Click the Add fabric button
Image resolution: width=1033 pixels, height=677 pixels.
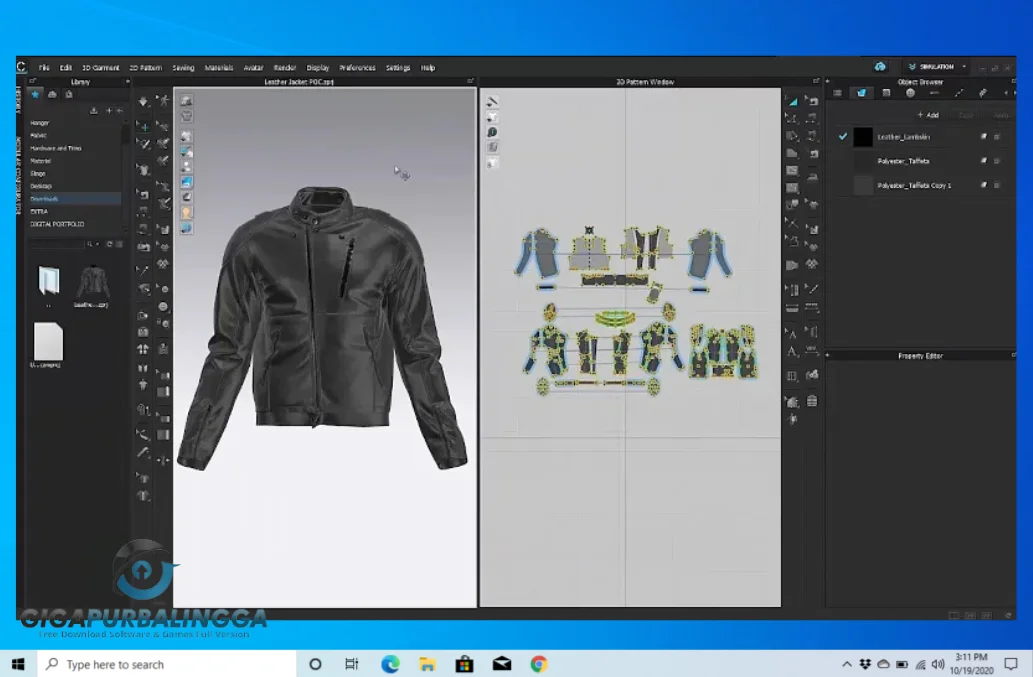click(x=928, y=115)
